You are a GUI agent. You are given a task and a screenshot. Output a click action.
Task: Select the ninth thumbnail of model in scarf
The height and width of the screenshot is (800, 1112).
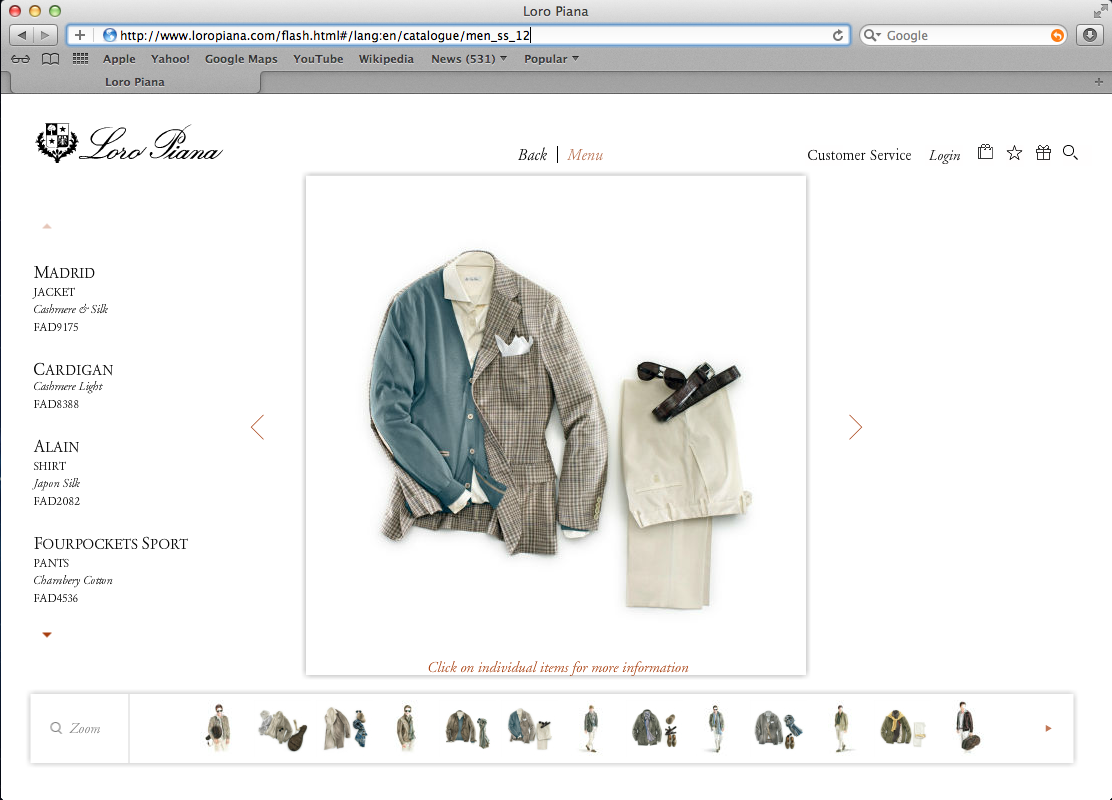pyautogui.click(x=716, y=728)
